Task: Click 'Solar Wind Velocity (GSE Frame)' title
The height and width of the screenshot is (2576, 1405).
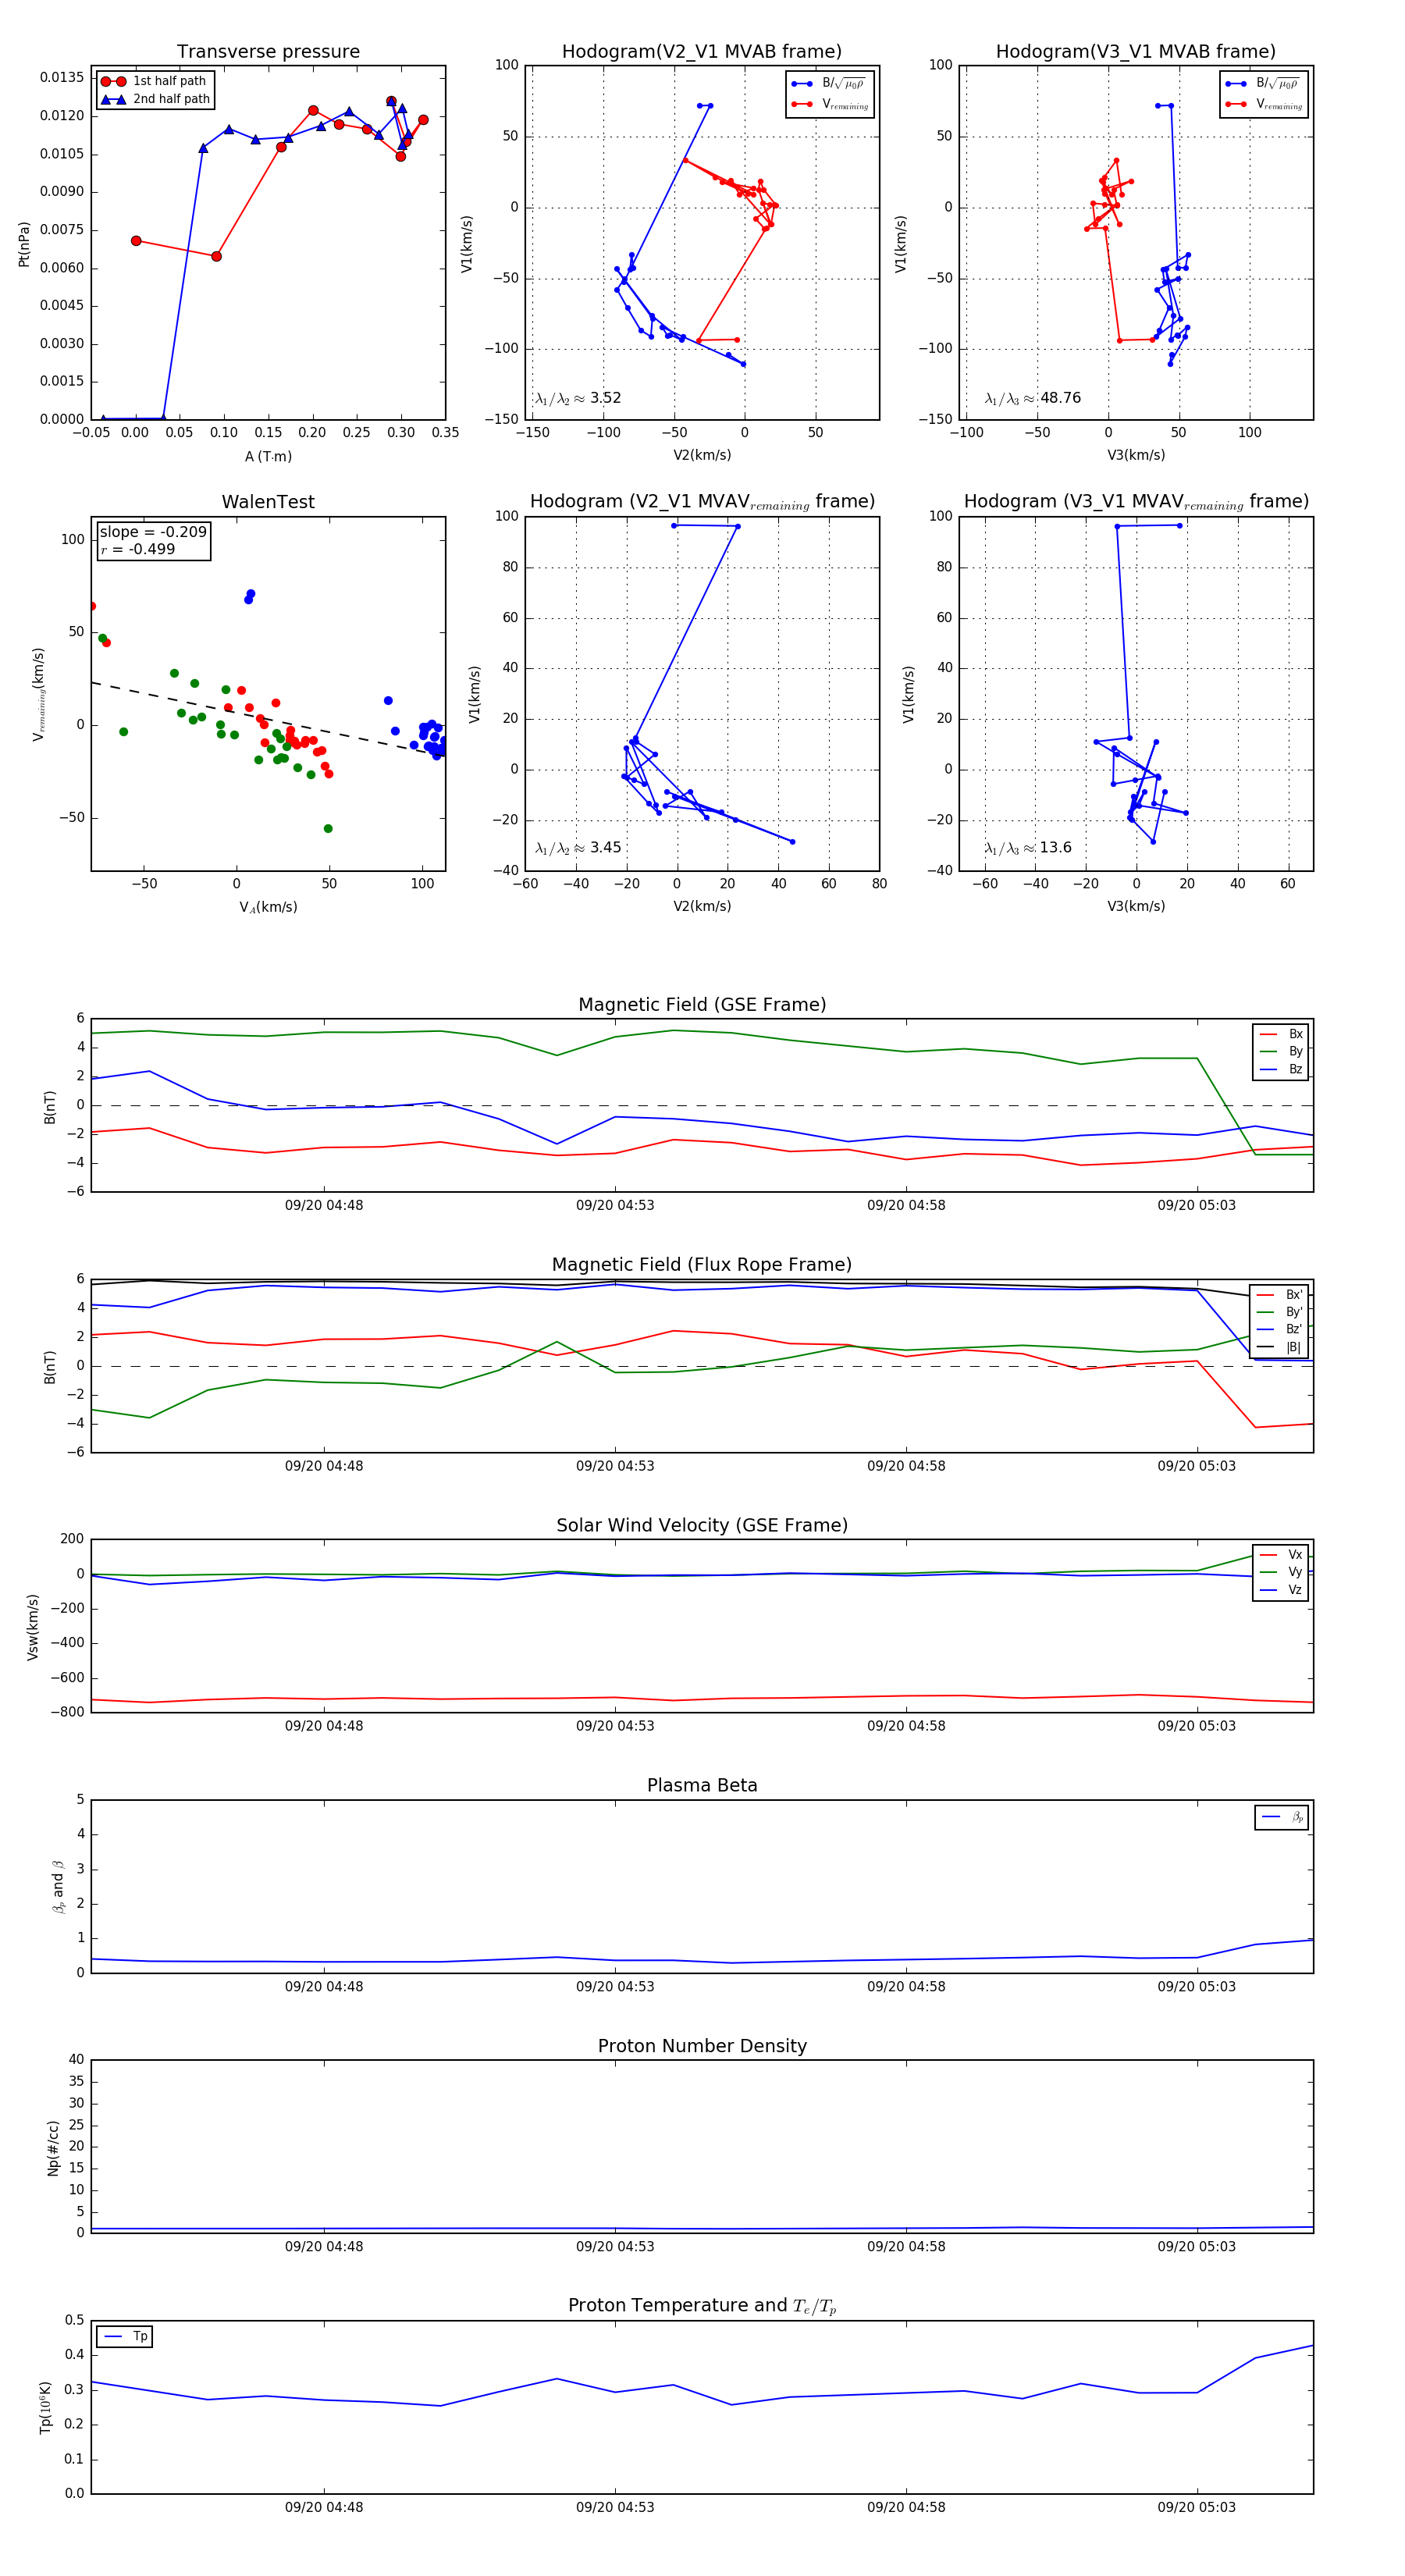Action: [x=702, y=1525]
